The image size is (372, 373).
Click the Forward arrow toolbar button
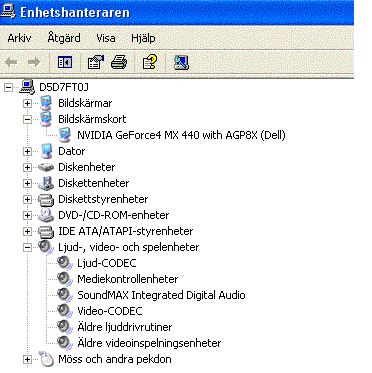pos(34,62)
